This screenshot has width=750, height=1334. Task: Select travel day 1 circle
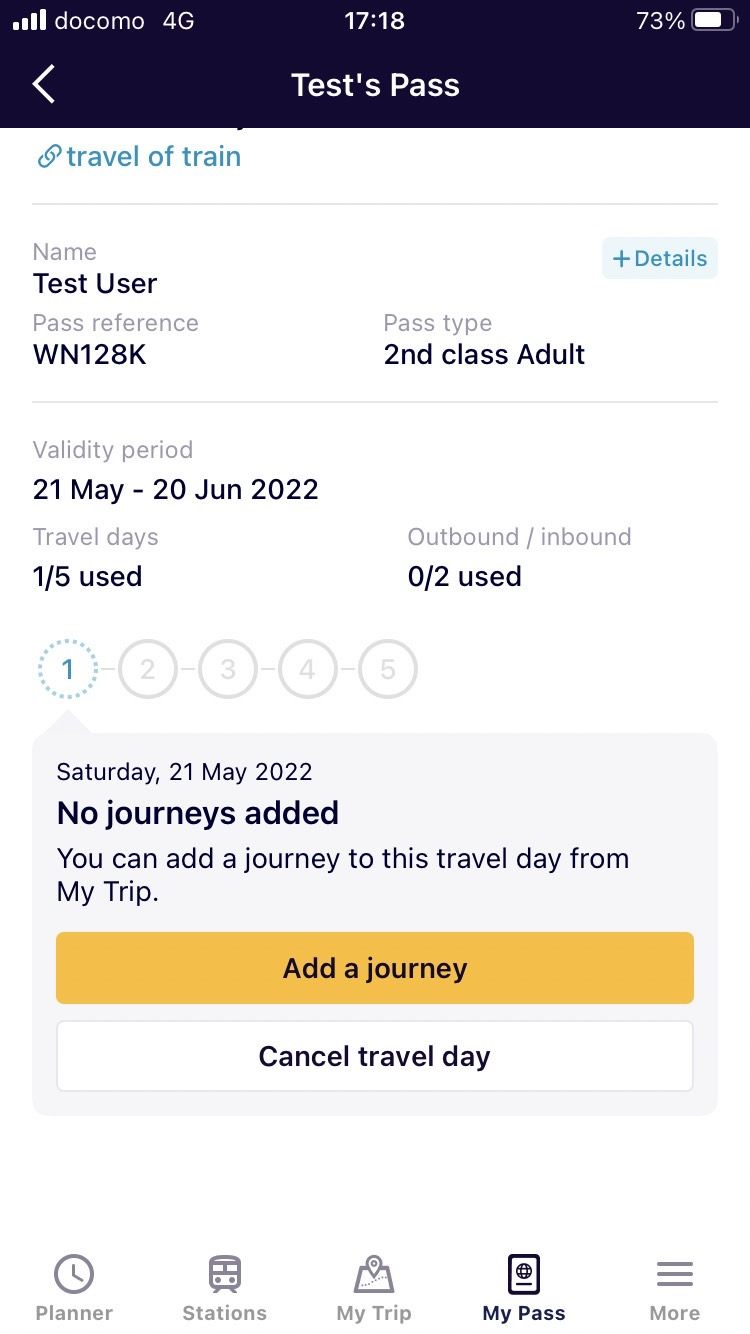tap(68, 669)
